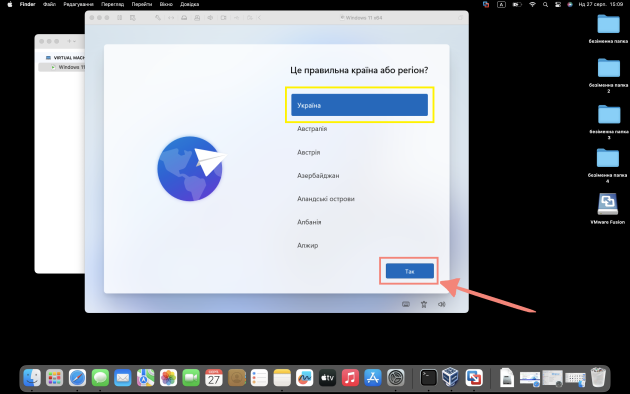Select Україна in the region list

click(x=359, y=105)
